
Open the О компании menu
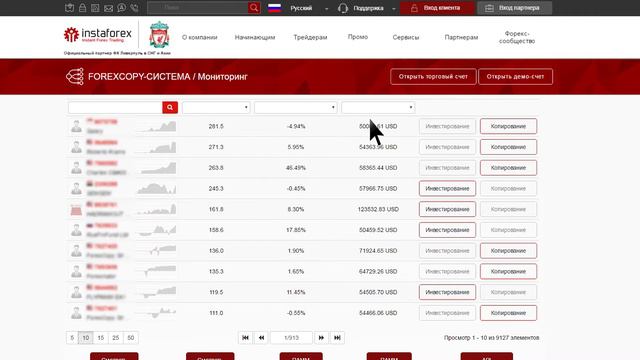tap(200, 37)
